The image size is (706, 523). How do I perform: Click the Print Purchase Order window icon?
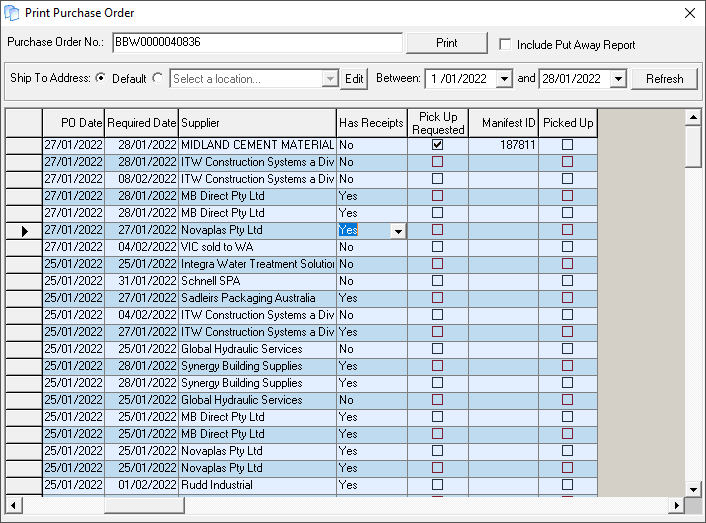(12, 13)
